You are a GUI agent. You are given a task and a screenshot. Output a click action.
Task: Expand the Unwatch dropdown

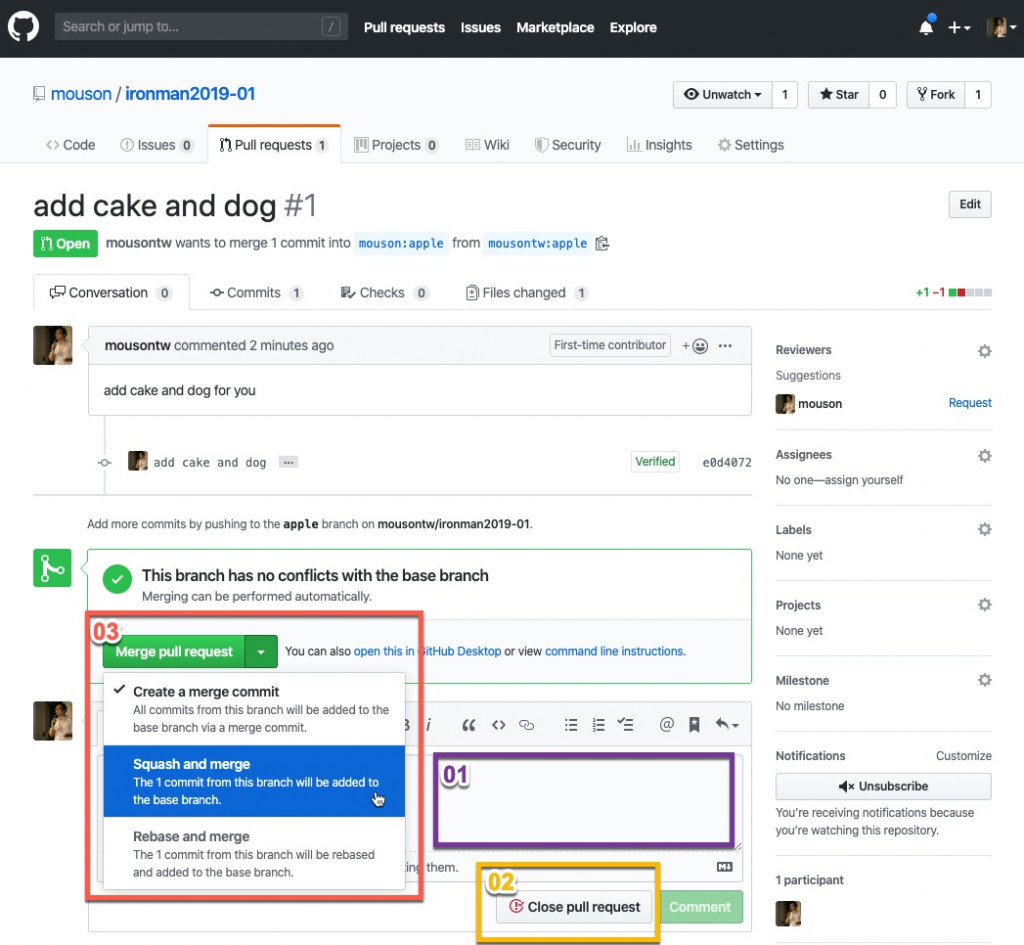722,95
